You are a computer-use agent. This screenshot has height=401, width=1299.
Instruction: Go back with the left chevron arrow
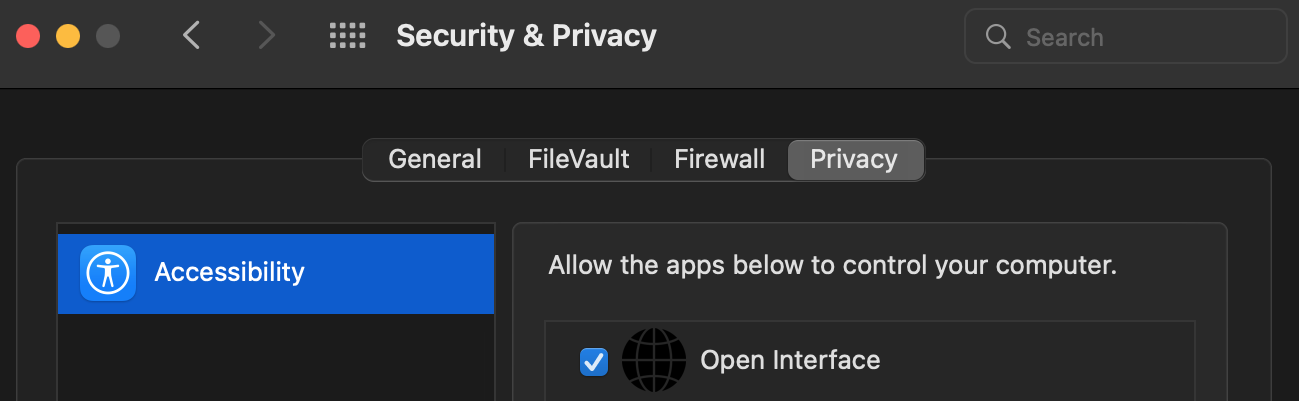pos(192,36)
